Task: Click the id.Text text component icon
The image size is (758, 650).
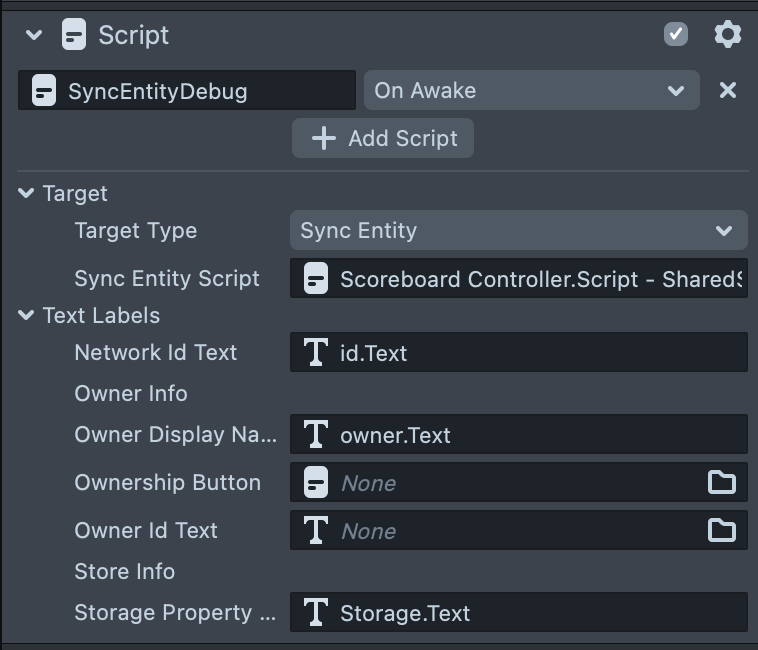Action: click(316, 353)
